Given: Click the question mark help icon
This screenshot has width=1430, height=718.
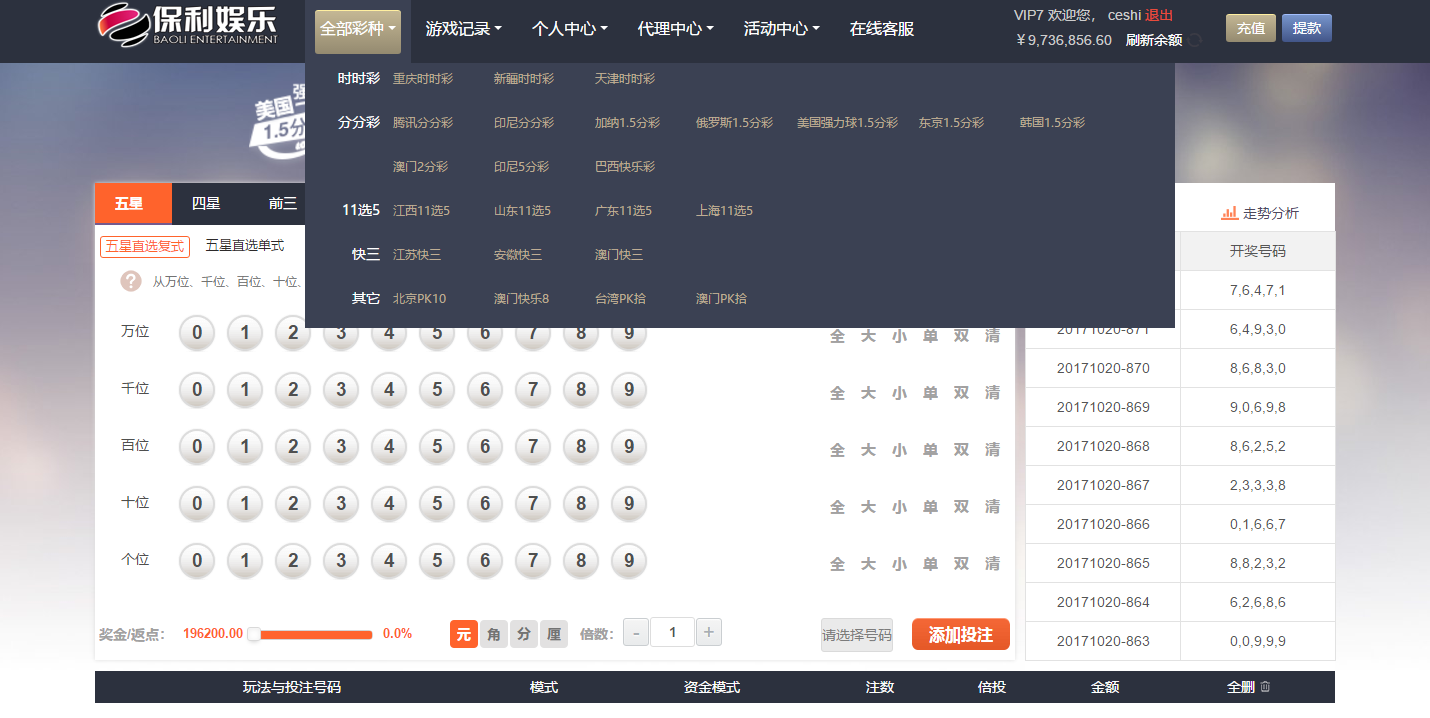Looking at the screenshot, I should (131, 281).
